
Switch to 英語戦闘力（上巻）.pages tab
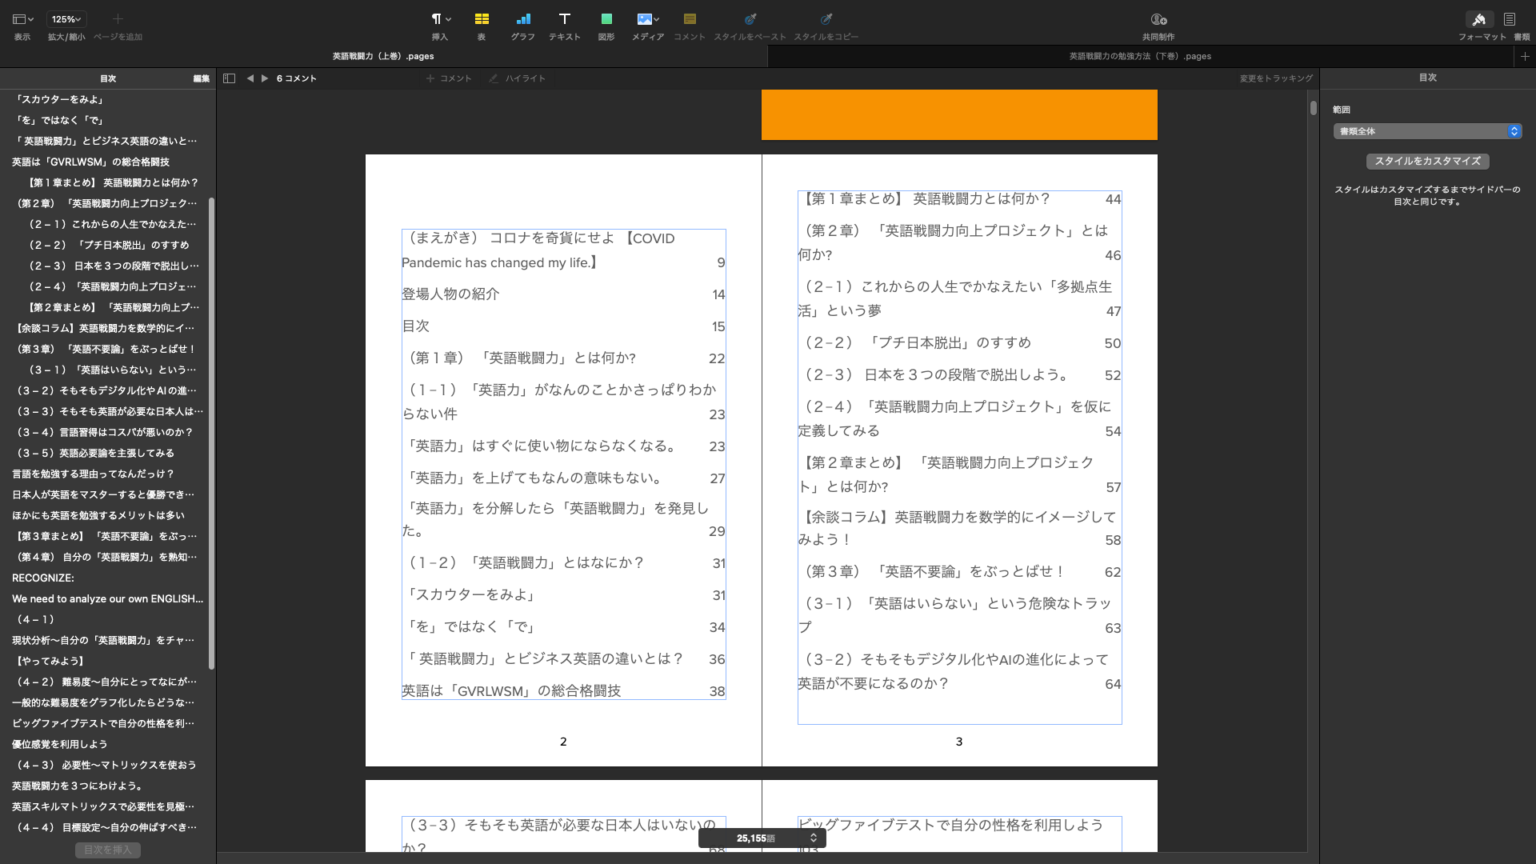[x=384, y=56]
